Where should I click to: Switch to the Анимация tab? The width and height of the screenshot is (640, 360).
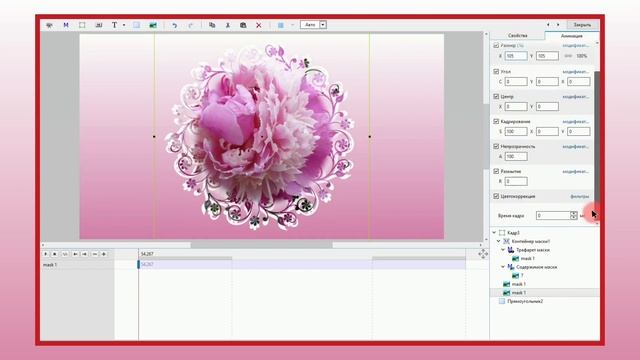click(x=571, y=36)
